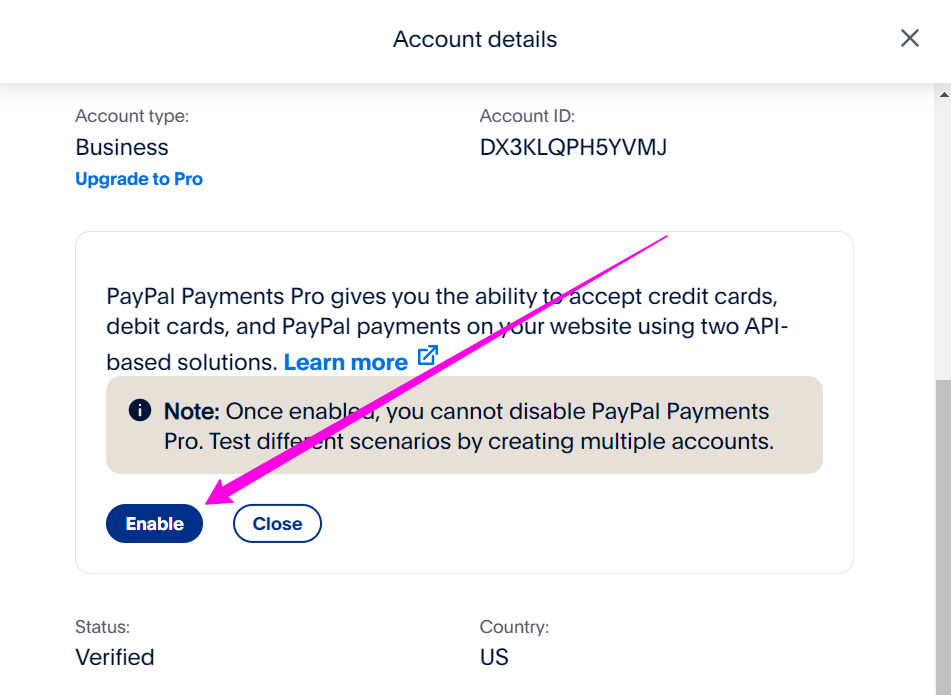Enable PayPal Payments Pro
Screen dimensions: 951x695
154,523
